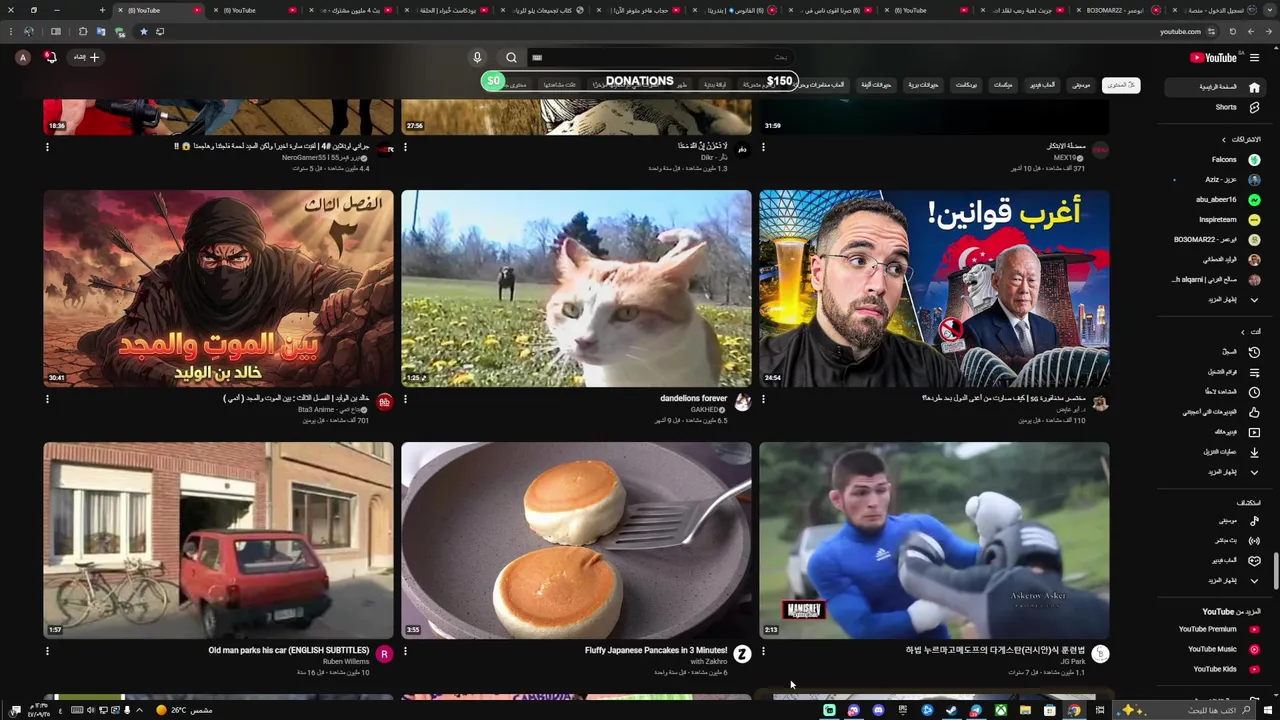Click the Windows Start button

click(1269, 710)
